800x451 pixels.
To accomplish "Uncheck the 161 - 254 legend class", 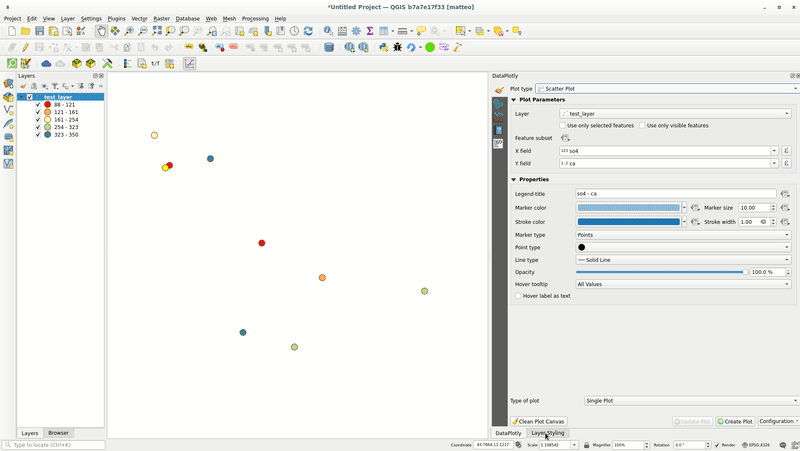I will (x=38, y=119).
